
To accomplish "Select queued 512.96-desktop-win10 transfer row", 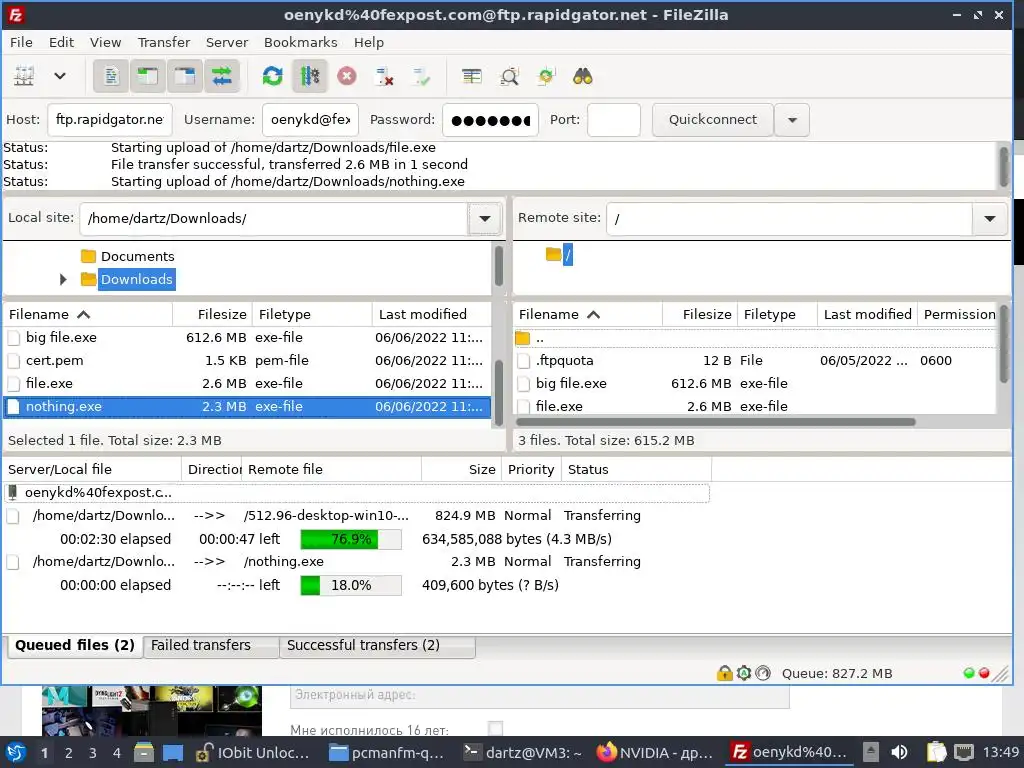I will [x=357, y=515].
